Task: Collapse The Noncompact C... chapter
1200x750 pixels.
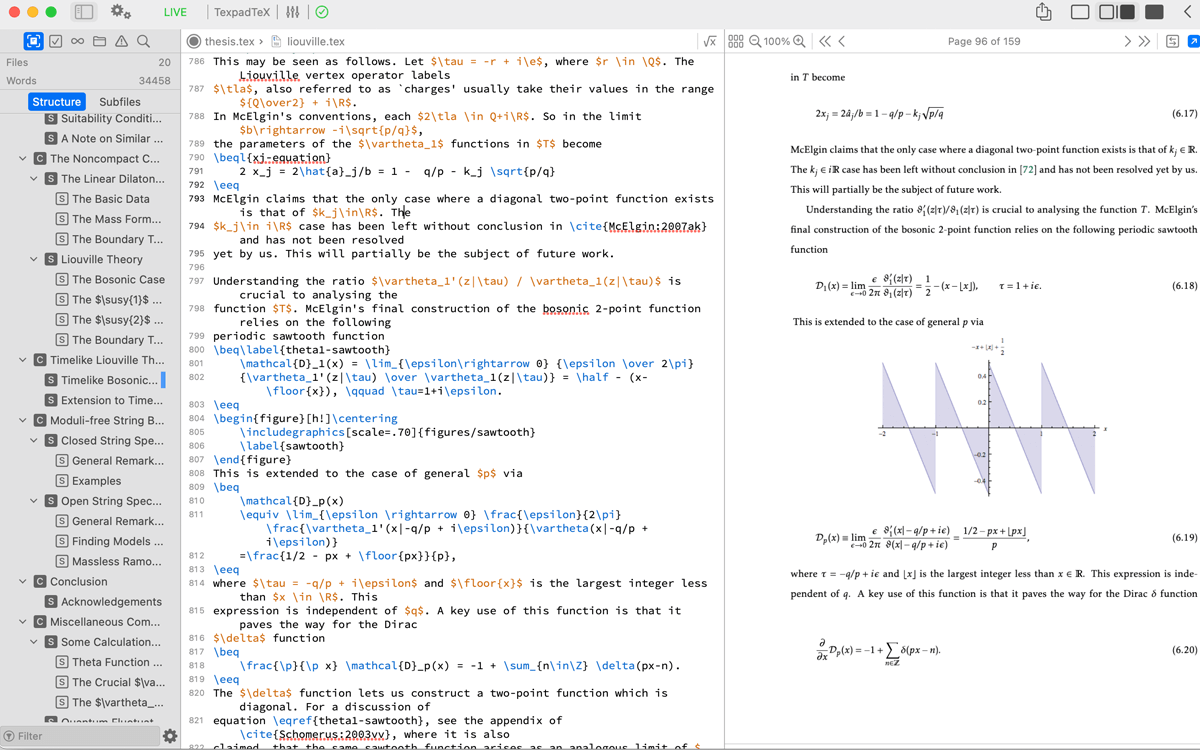Action: tap(22, 158)
